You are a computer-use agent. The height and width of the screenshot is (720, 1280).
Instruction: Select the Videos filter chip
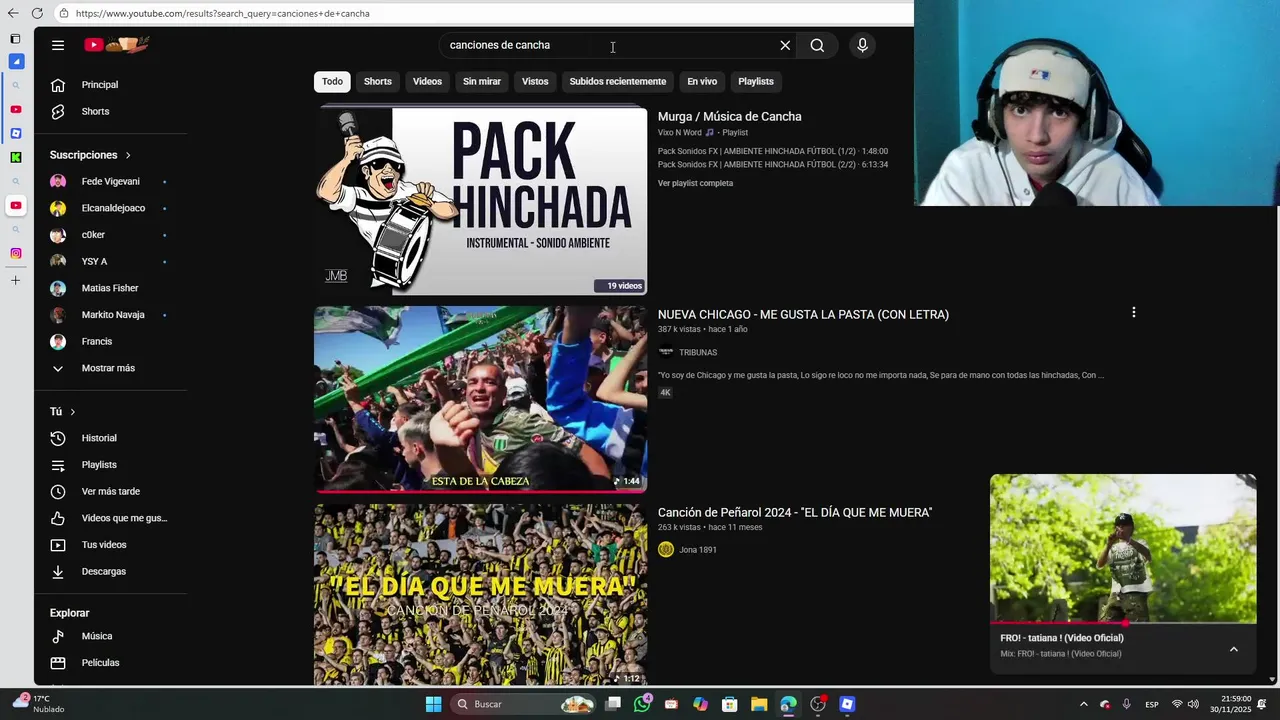coord(427,81)
